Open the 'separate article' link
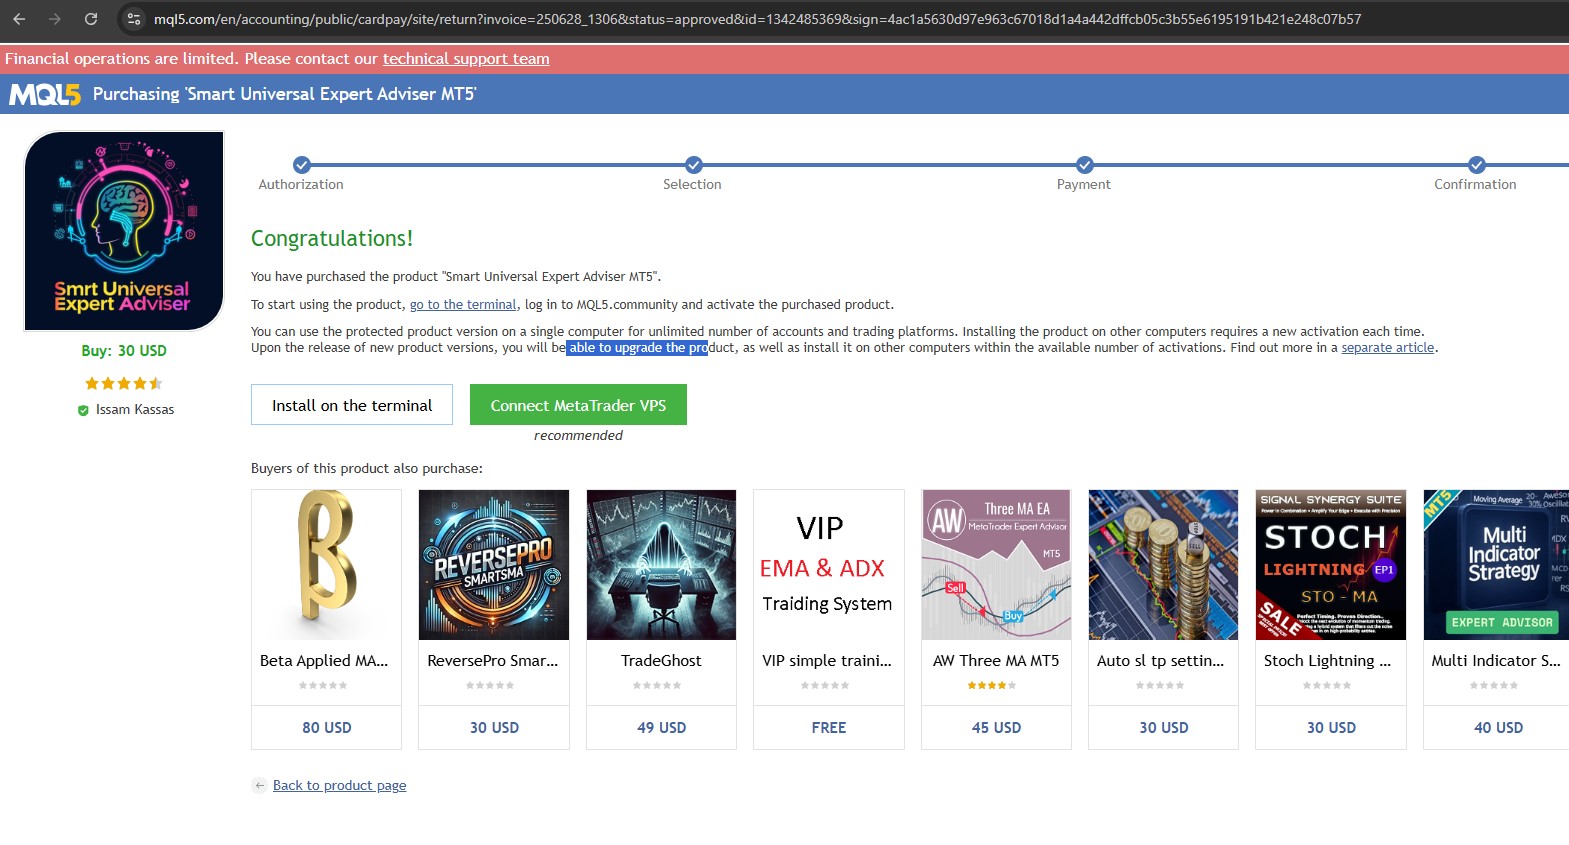Image resolution: width=1569 pixels, height=845 pixels. click(1388, 348)
